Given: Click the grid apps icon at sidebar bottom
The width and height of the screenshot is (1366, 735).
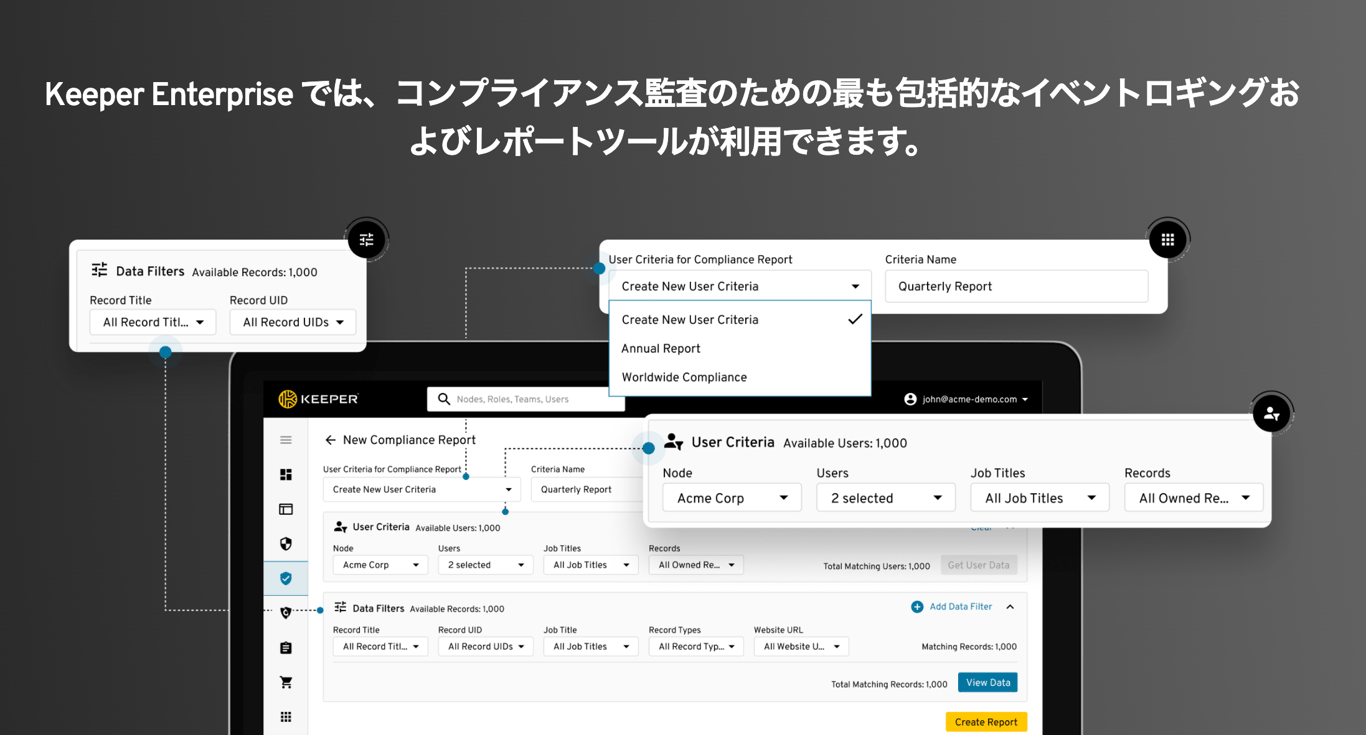Looking at the screenshot, I should click(x=286, y=716).
